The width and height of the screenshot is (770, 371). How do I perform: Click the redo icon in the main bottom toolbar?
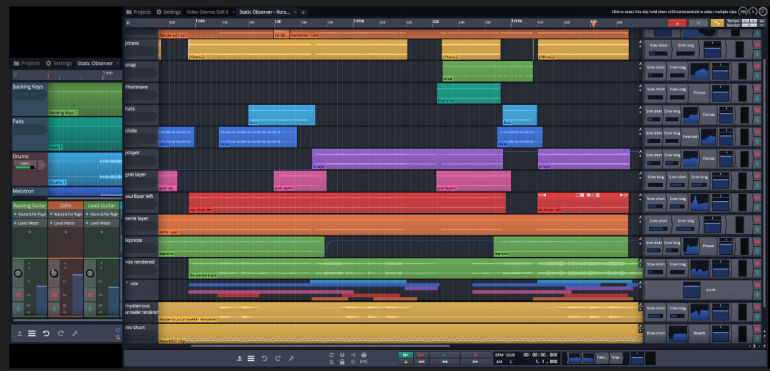(278, 358)
